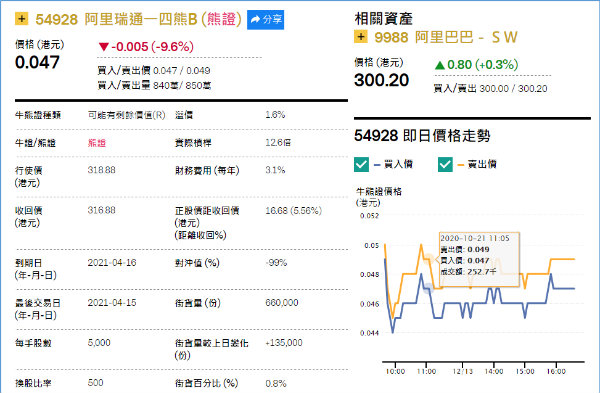Click the 分享 share button

click(266, 20)
